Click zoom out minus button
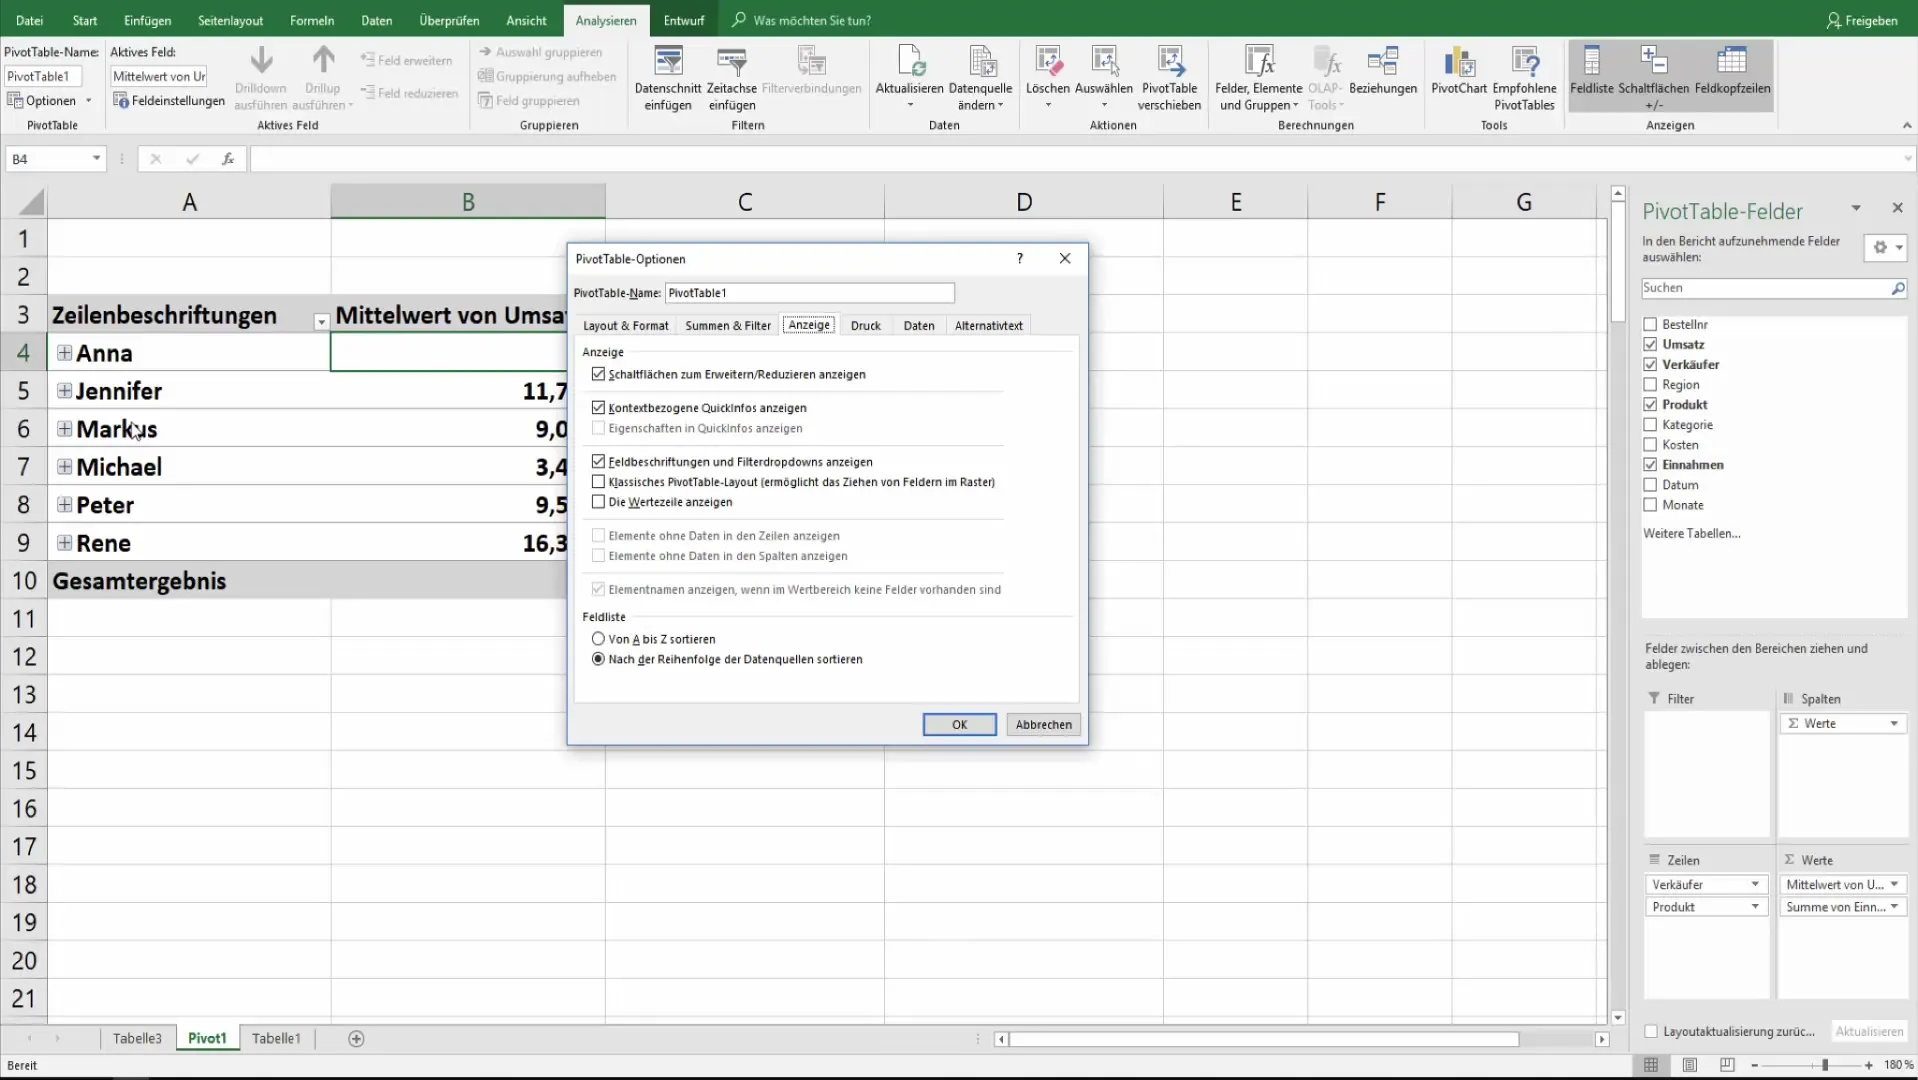This screenshot has height=1080, width=1918. click(x=1754, y=1066)
